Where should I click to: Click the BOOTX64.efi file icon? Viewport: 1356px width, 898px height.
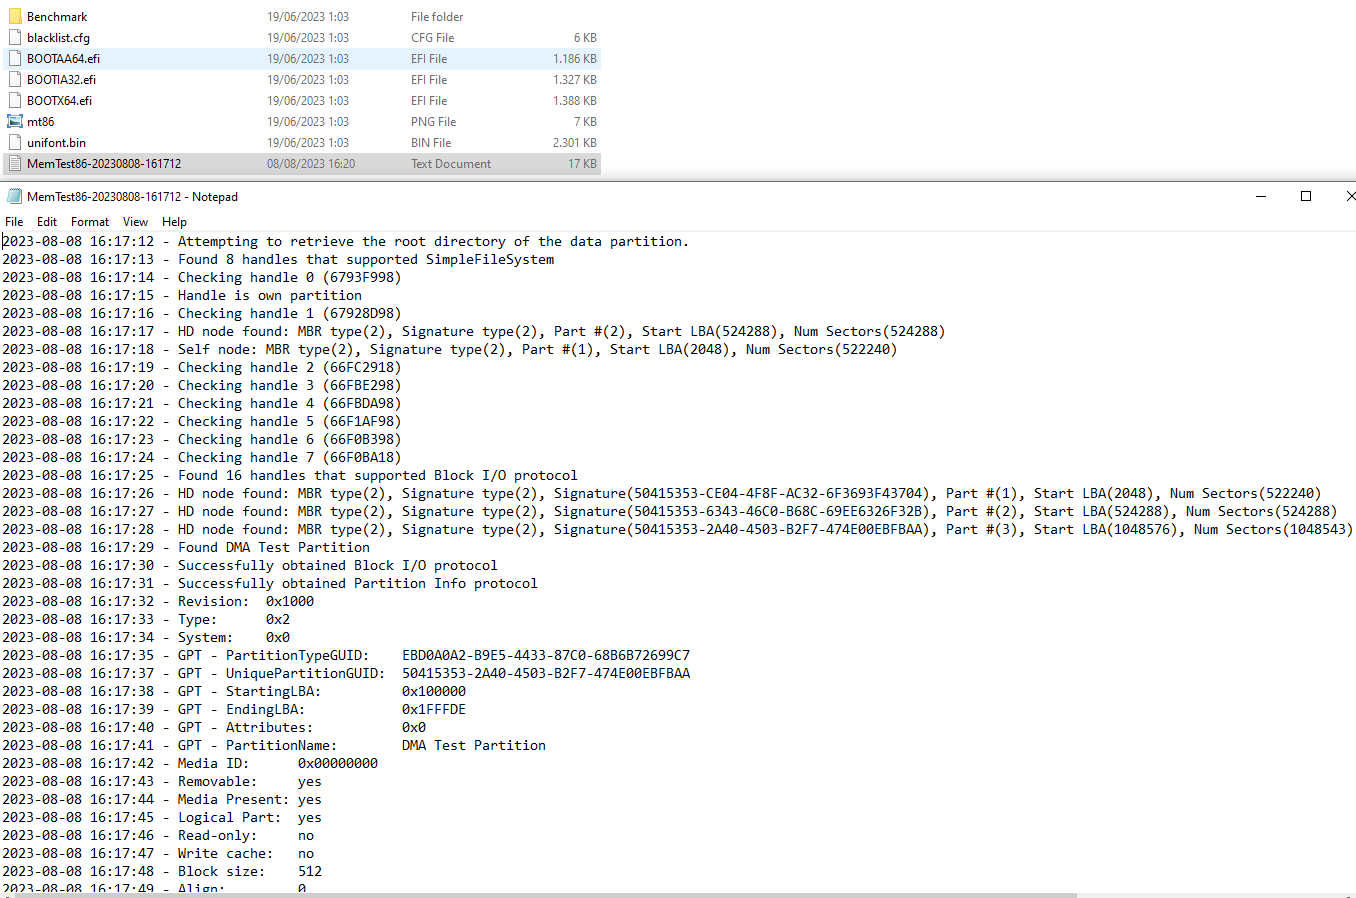pyautogui.click(x=15, y=100)
